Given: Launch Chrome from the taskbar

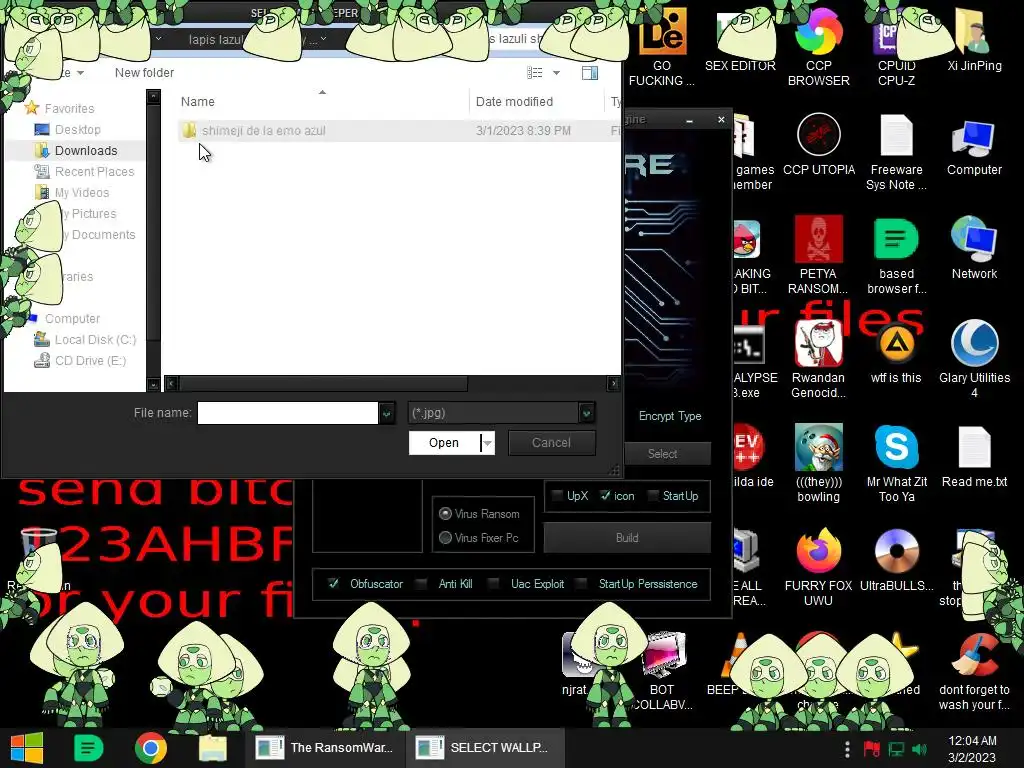Looking at the screenshot, I should 151,748.
